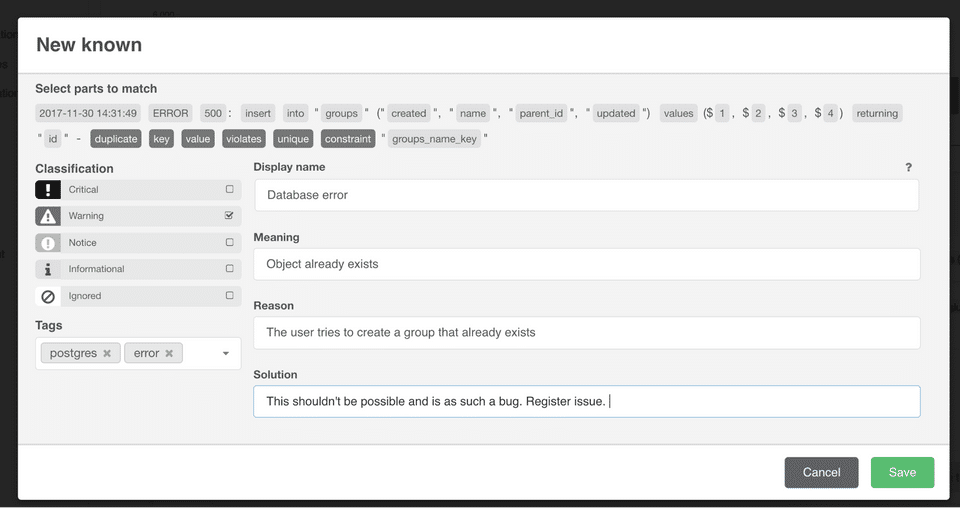Open the question mark help icon
Image resolution: width=960 pixels, height=508 pixels.
click(908, 168)
